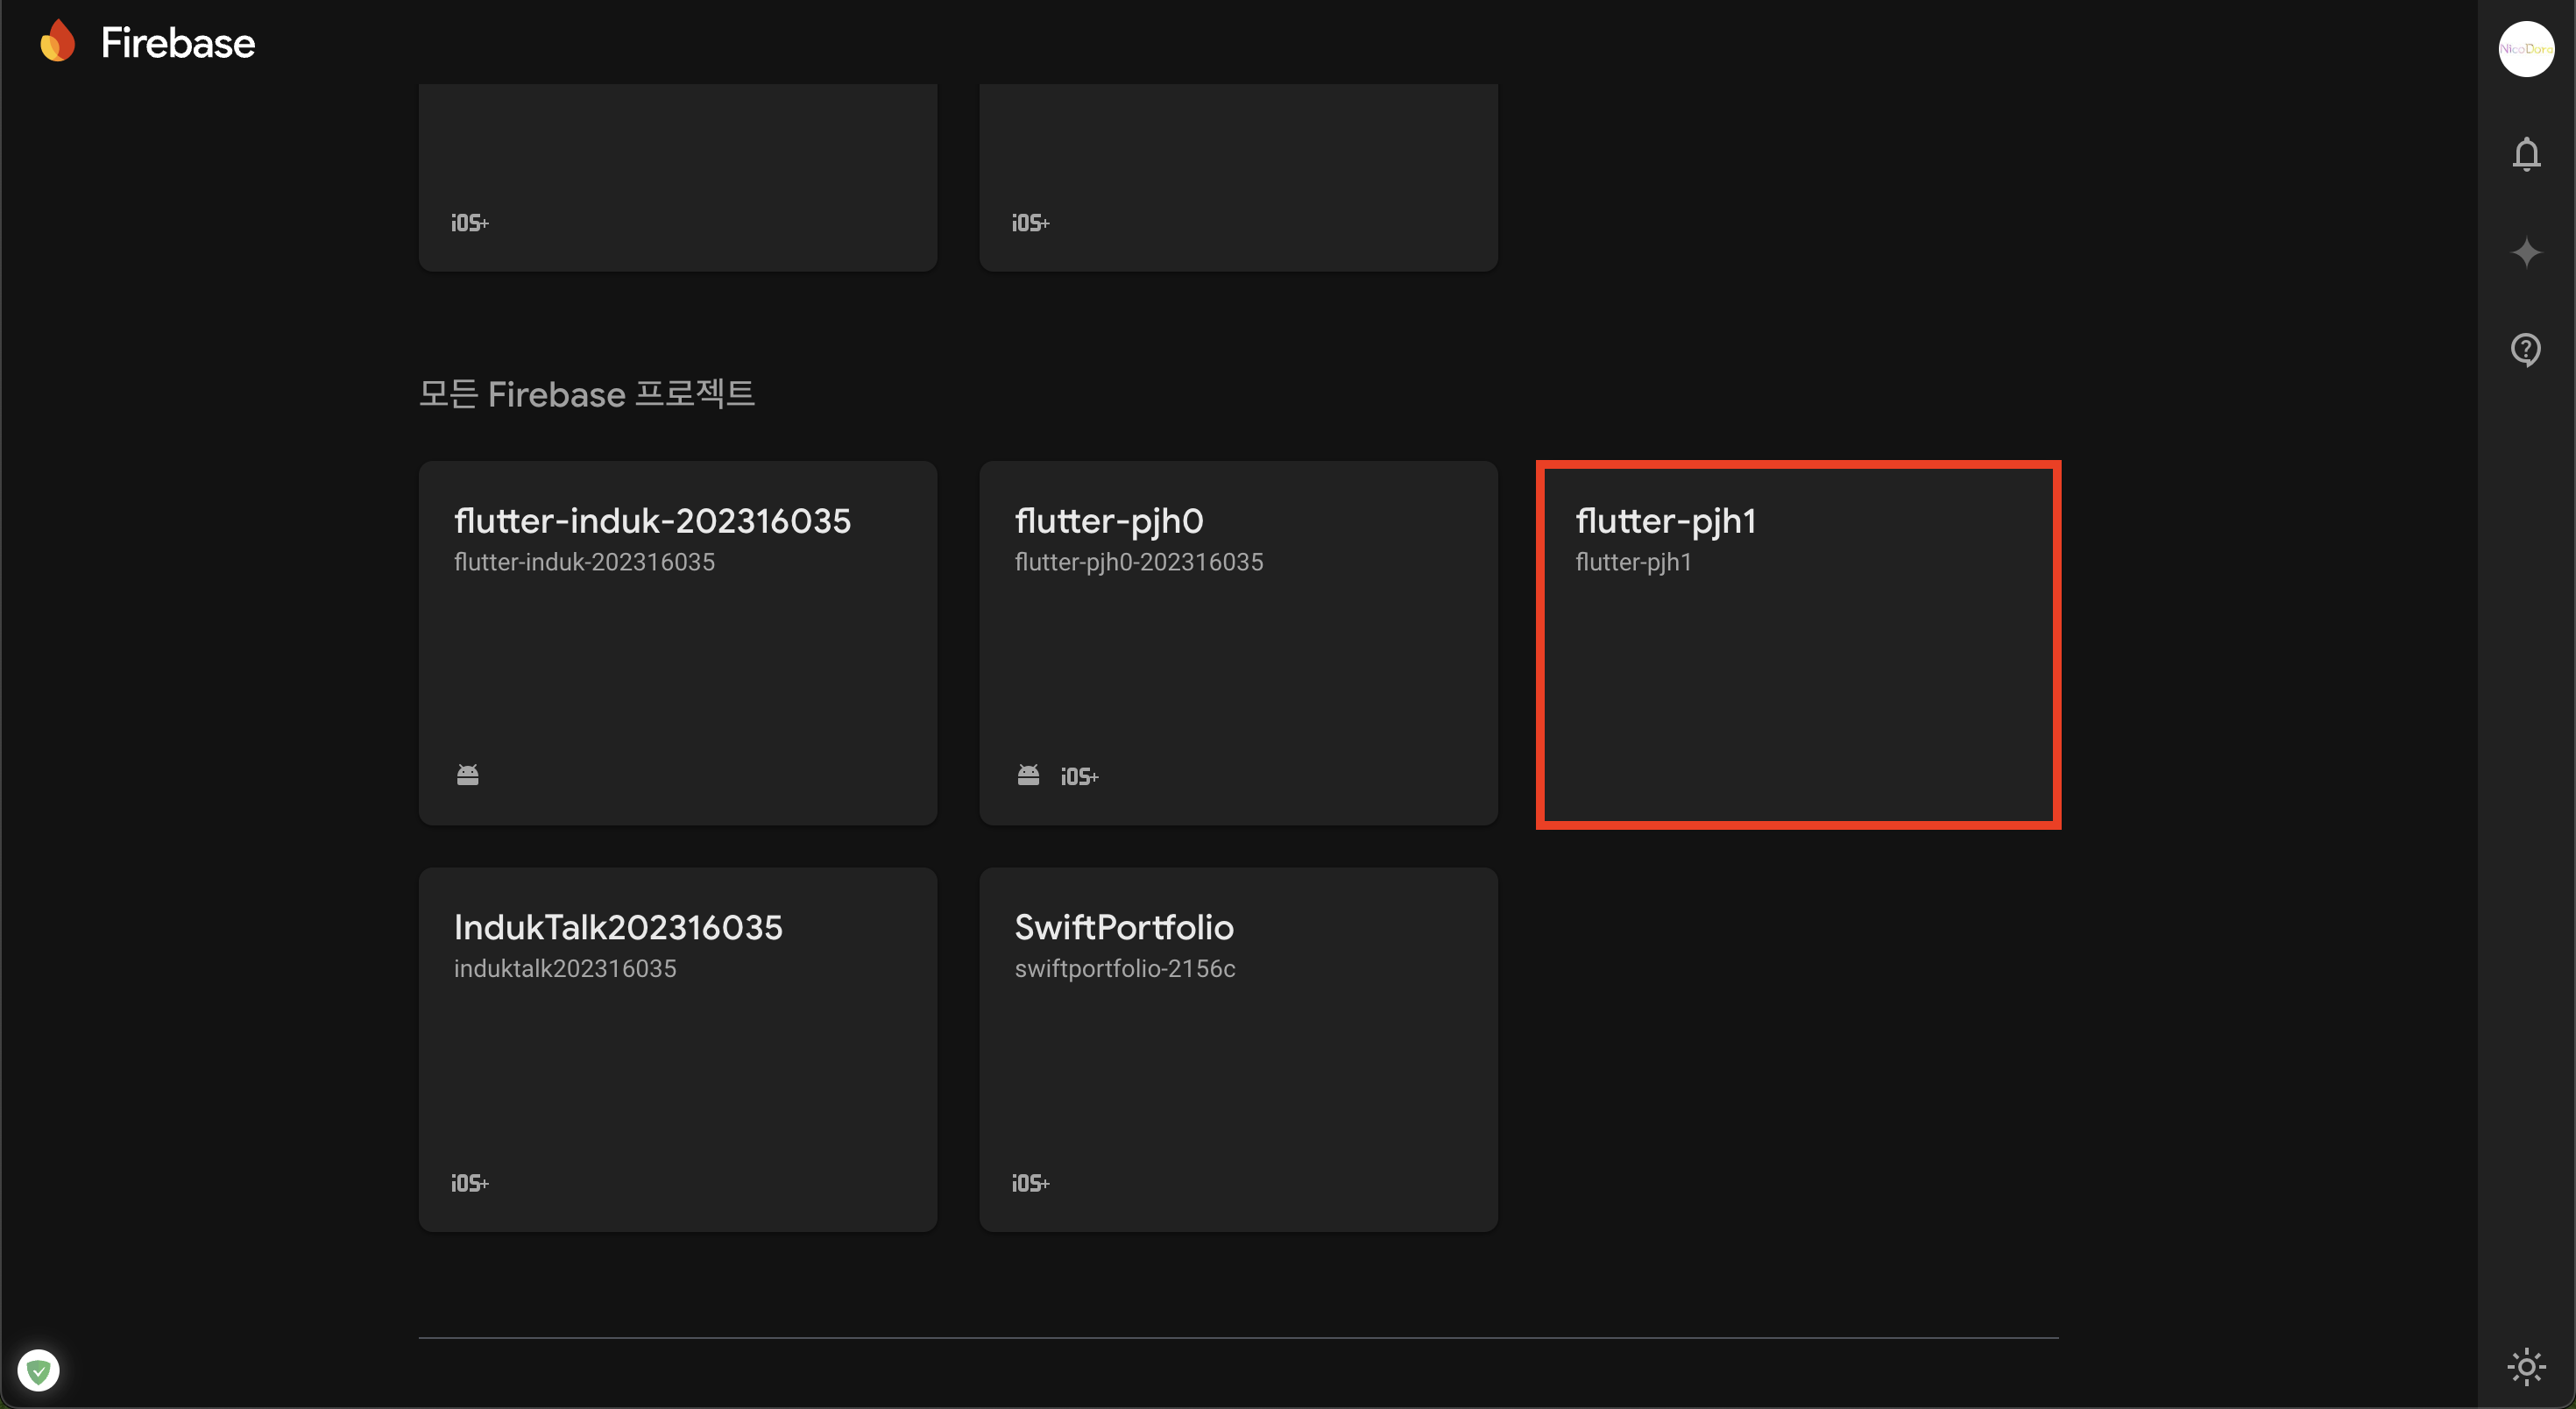Open the notifications bell
The image size is (2576, 1409).
click(x=2526, y=154)
